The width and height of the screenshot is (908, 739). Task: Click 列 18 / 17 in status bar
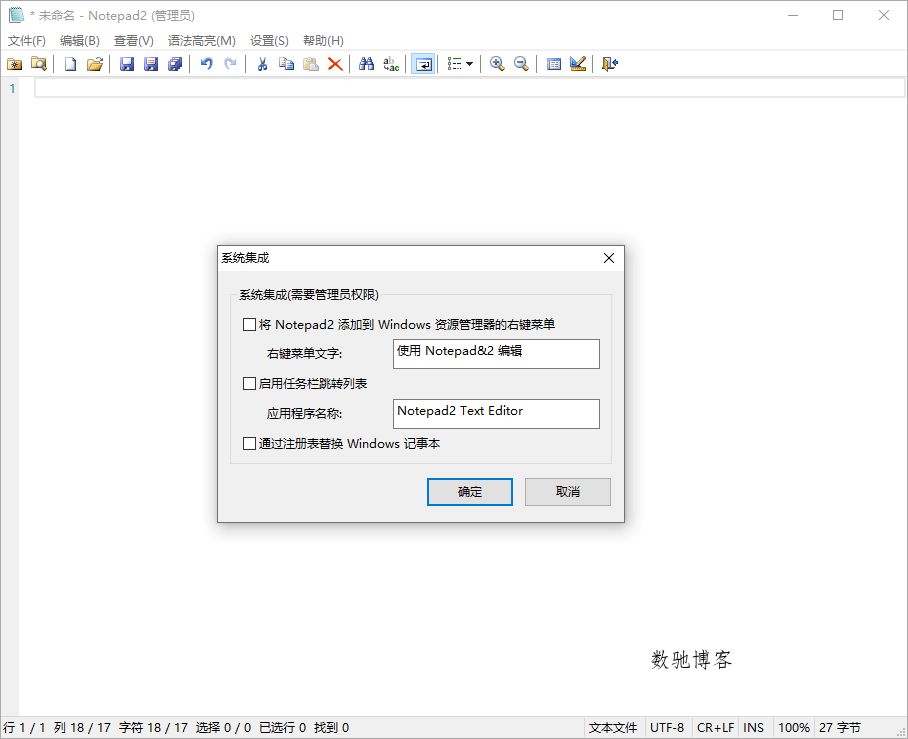tap(82, 728)
